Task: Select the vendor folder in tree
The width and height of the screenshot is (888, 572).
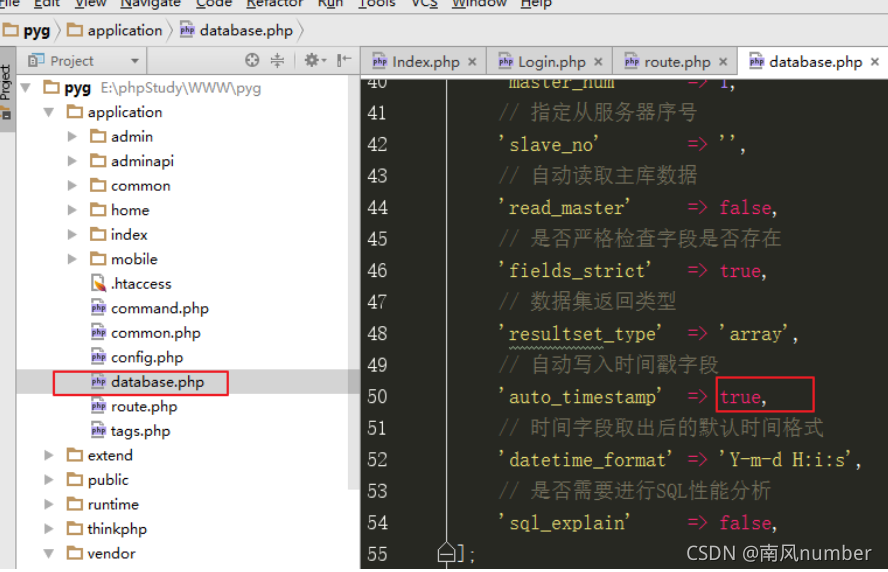Action: coord(101,553)
